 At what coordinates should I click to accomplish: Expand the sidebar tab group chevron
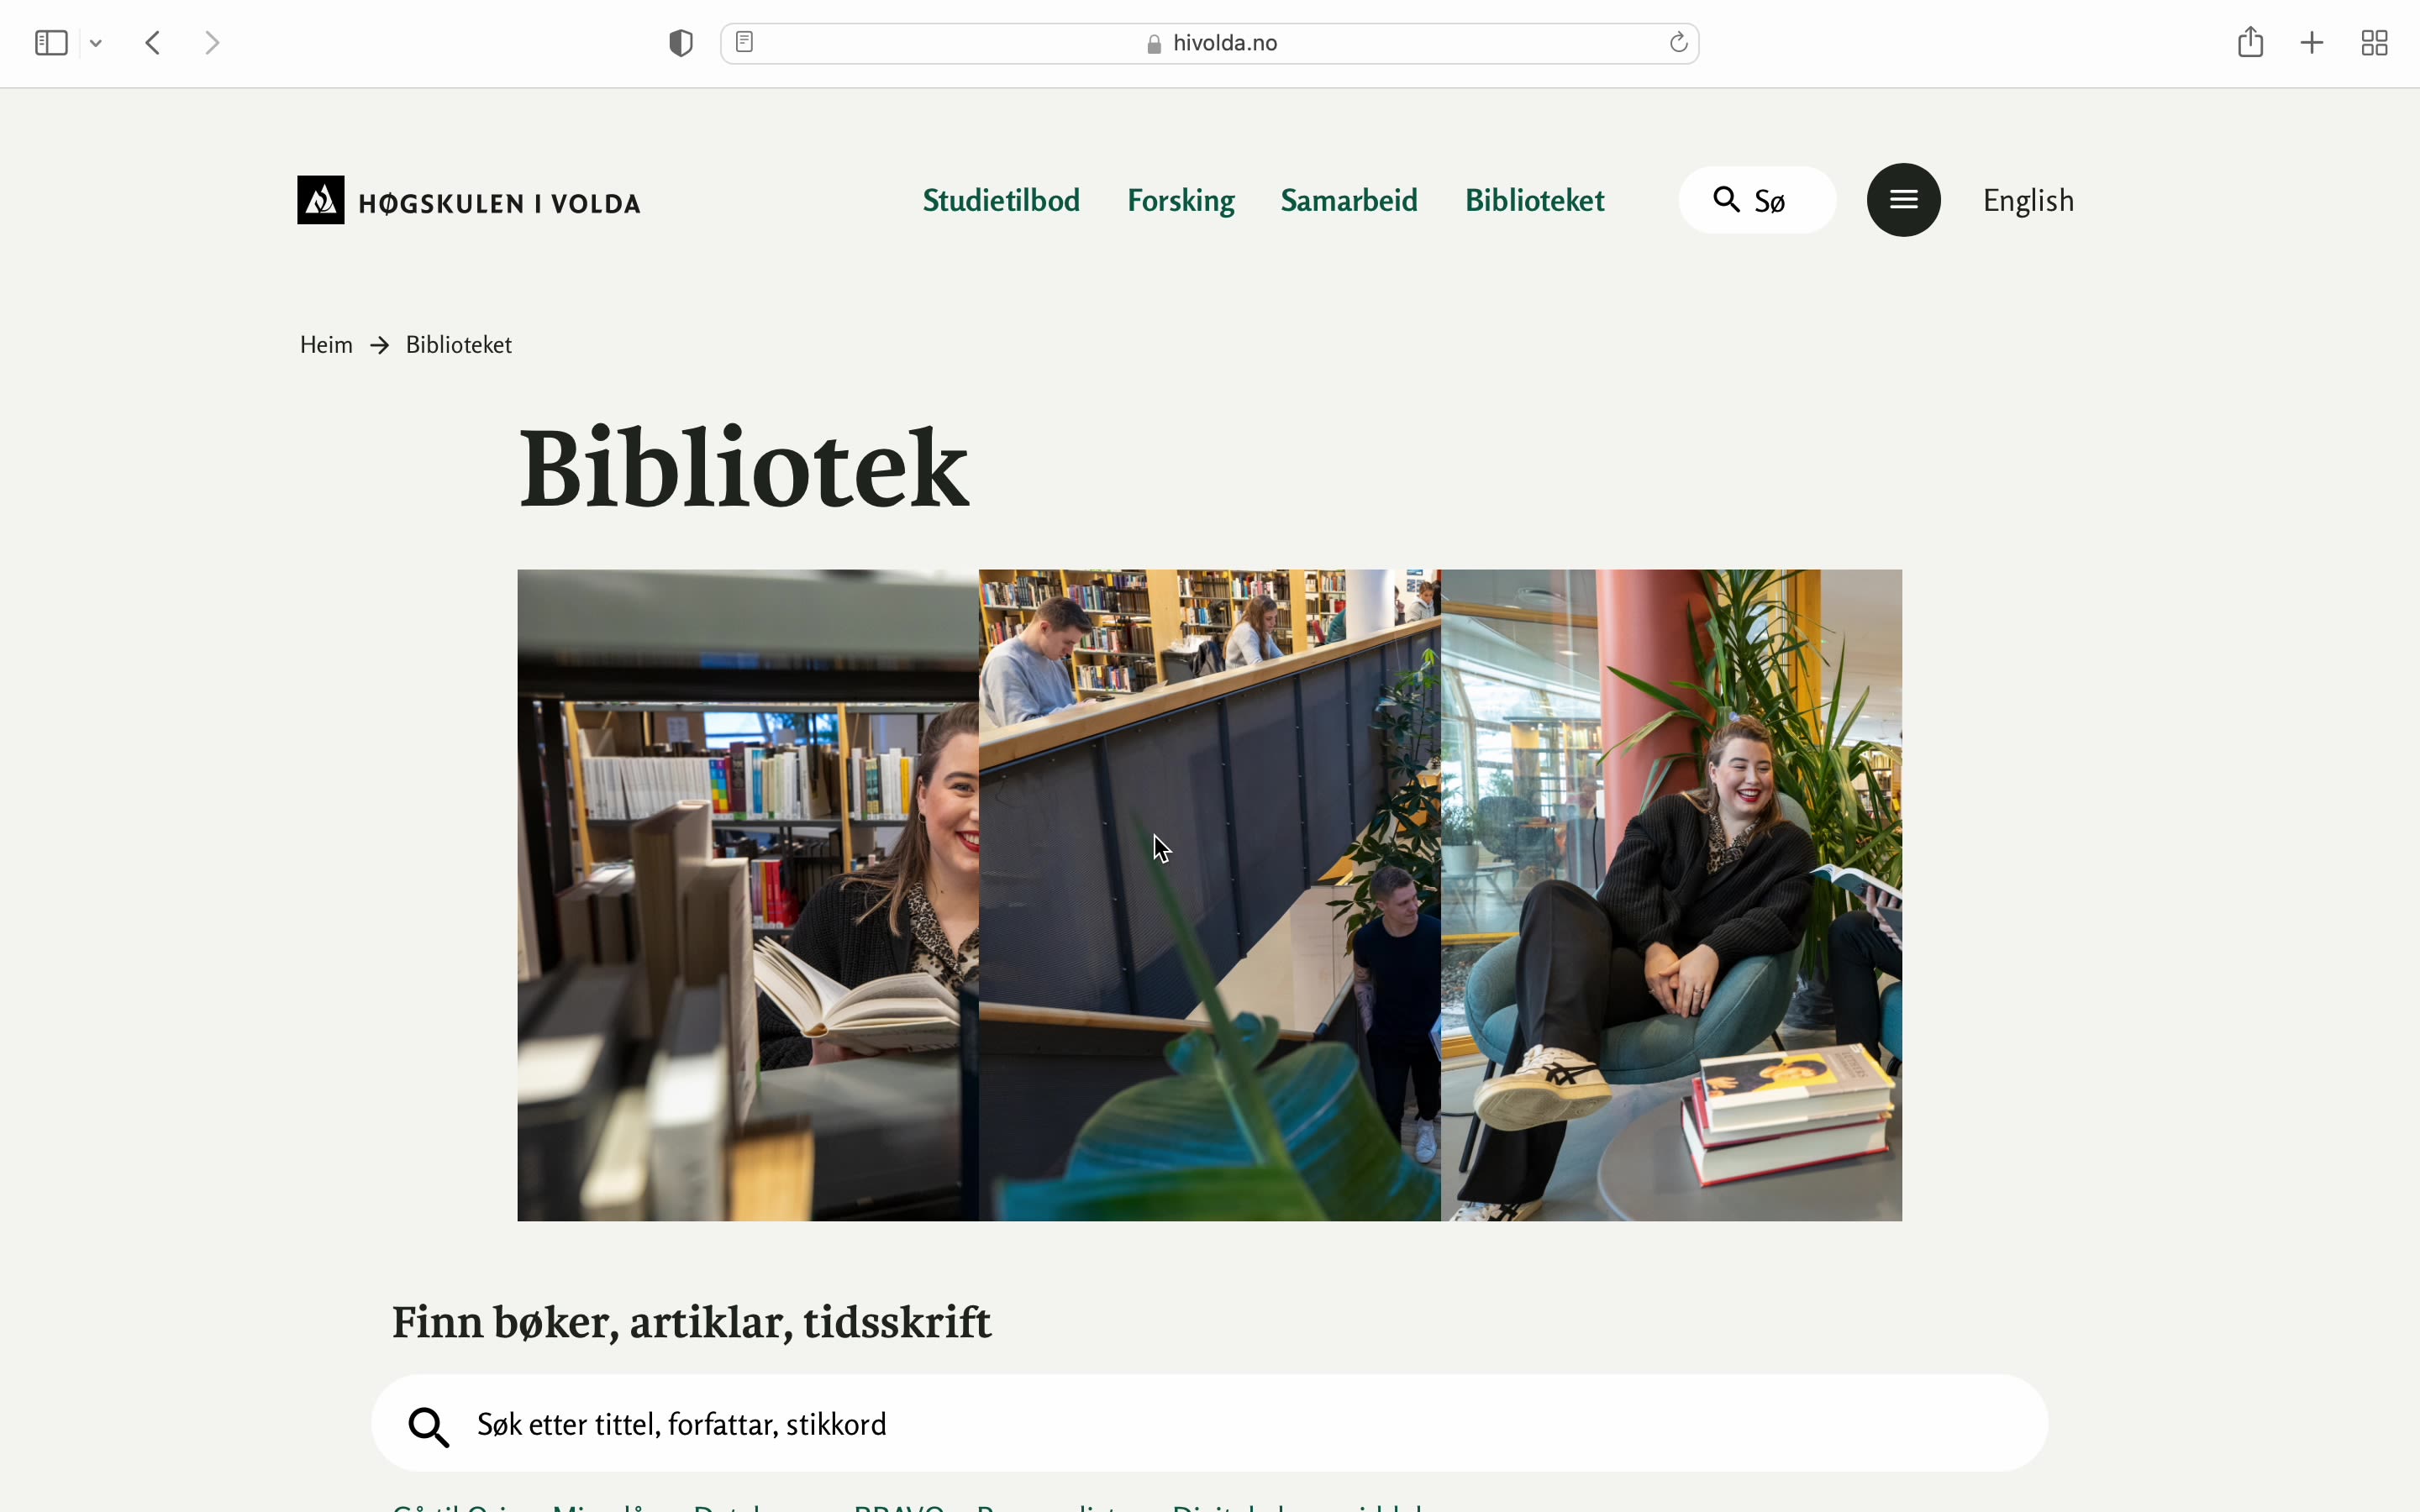point(96,43)
